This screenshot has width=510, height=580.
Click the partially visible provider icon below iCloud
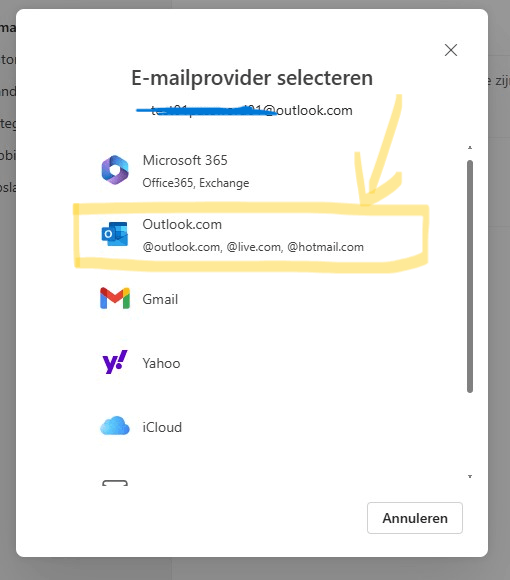pyautogui.click(x=115, y=483)
